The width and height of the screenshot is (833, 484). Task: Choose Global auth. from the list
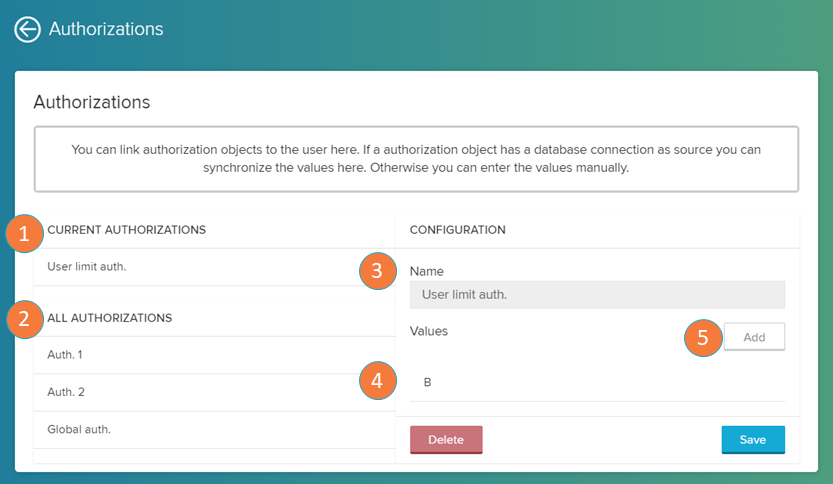[79, 429]
